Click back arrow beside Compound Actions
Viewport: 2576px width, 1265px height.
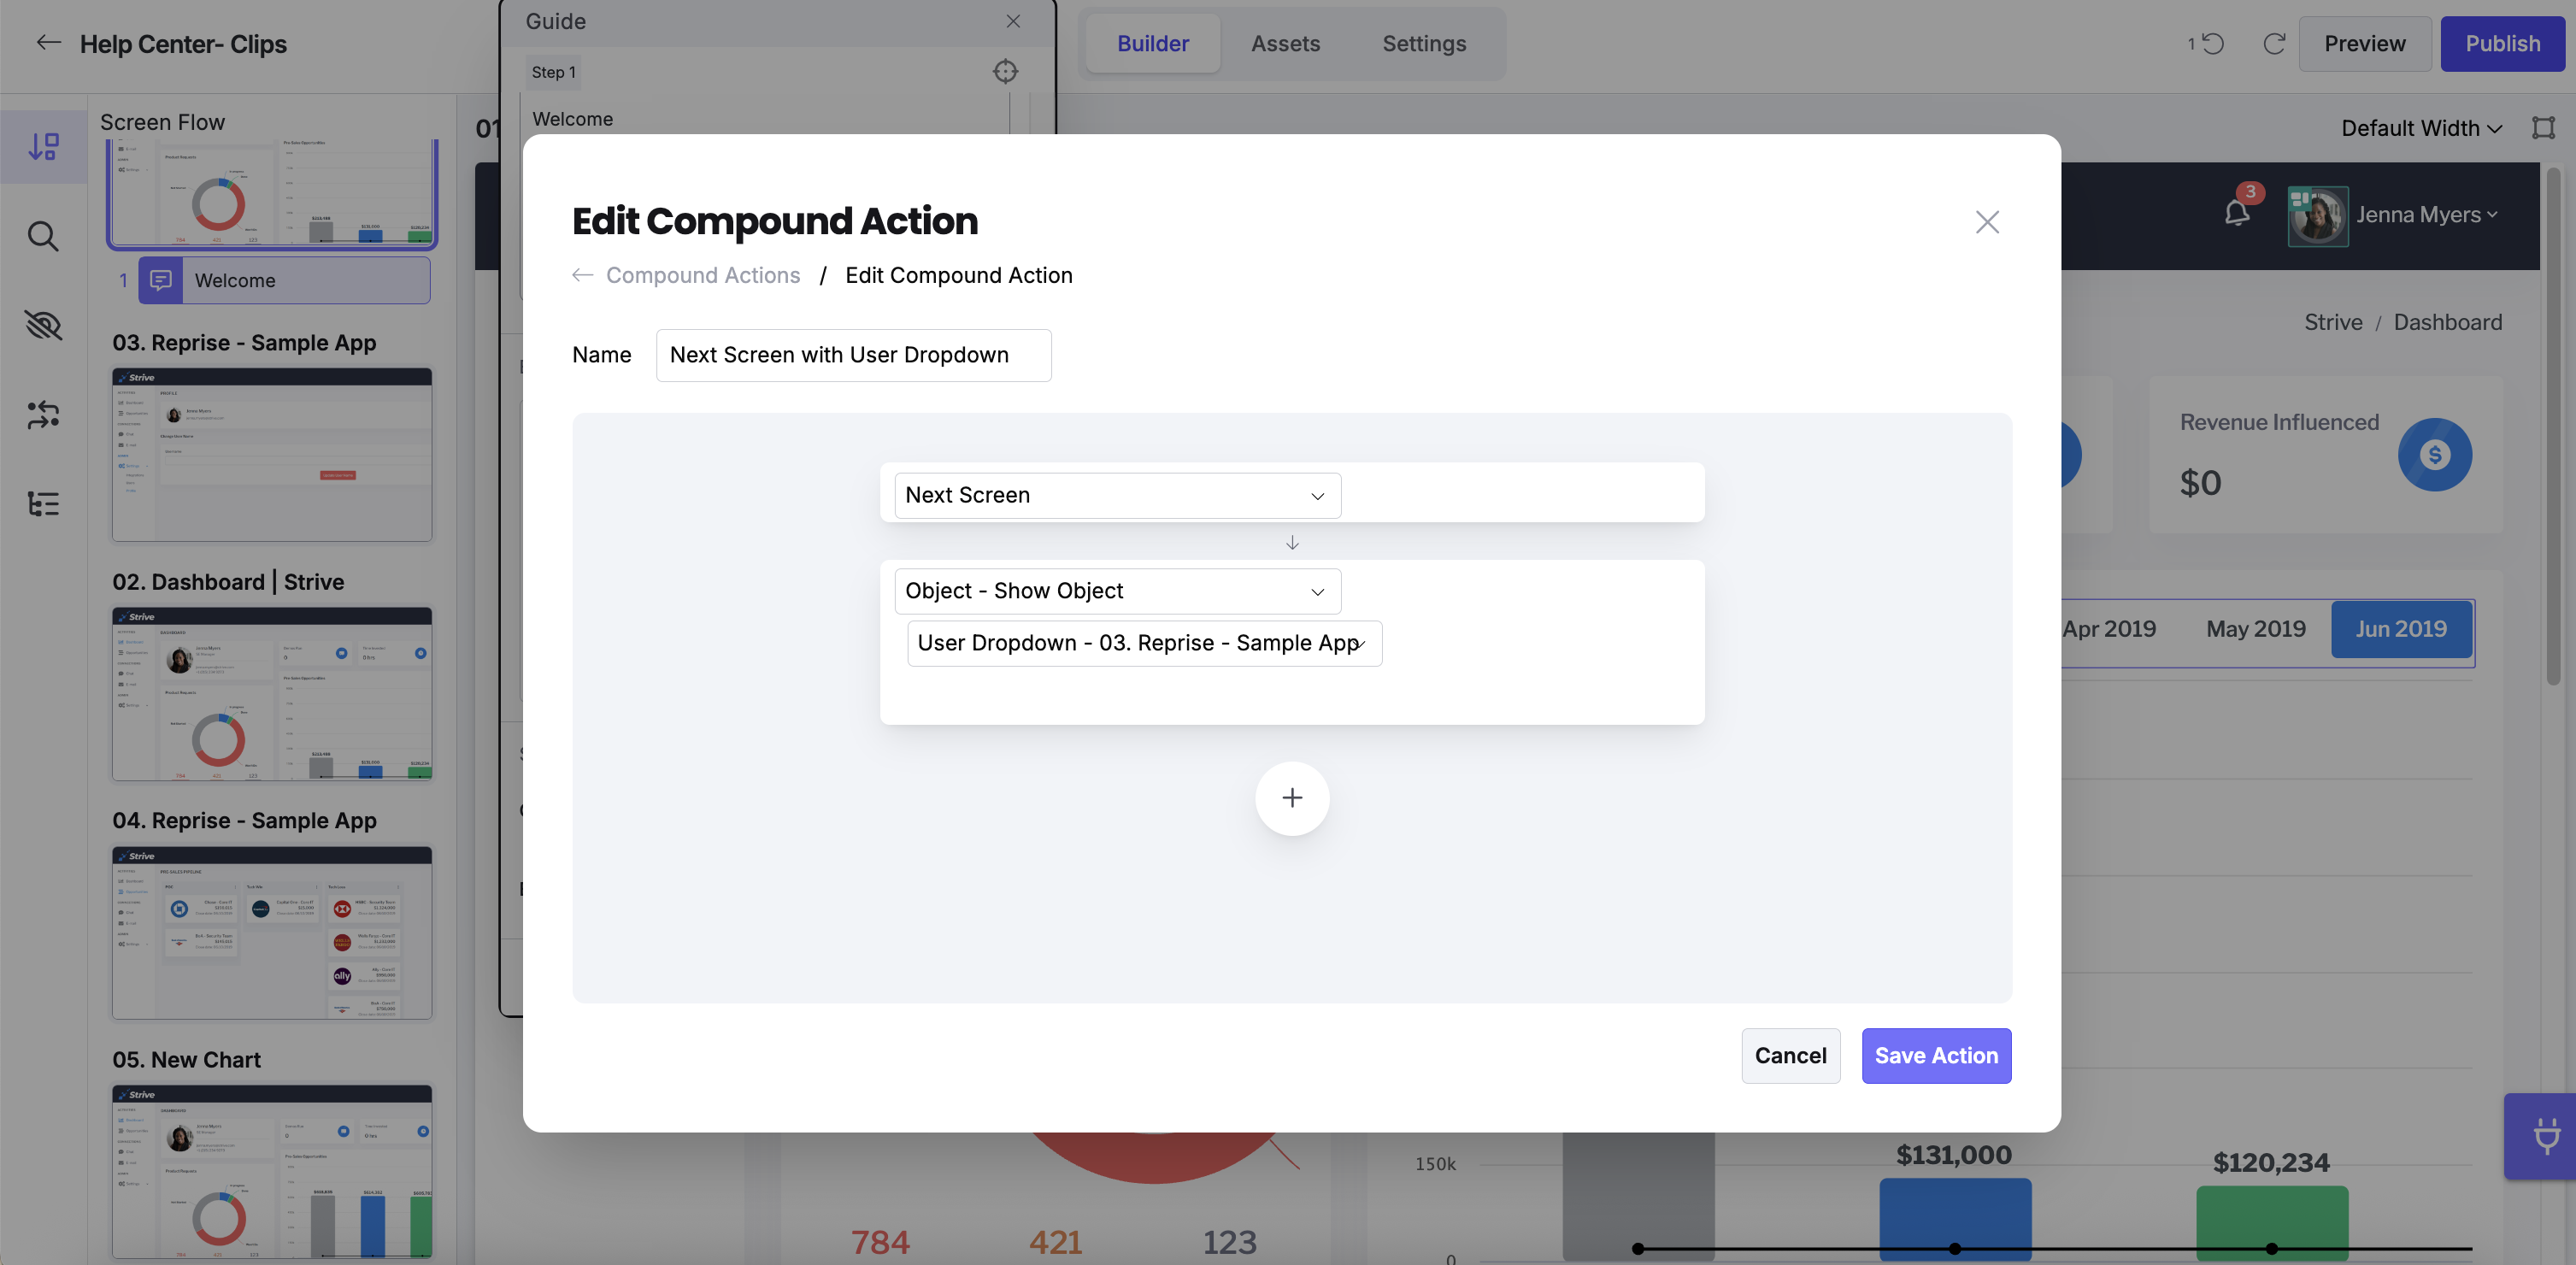pyautogui.click(x=582, y=275)
